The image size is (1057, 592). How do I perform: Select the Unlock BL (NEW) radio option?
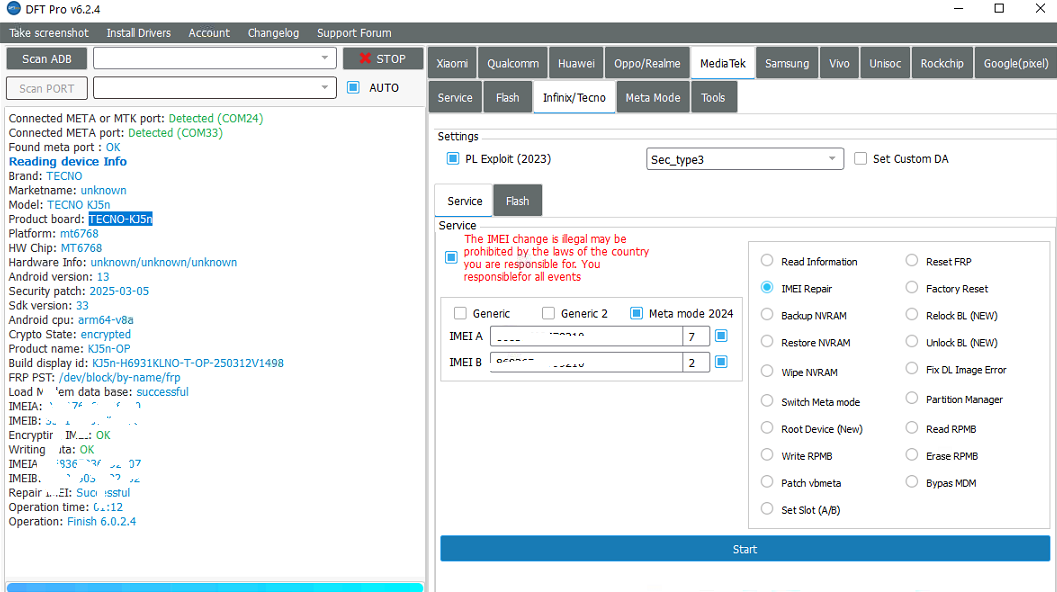click(911, 341)
